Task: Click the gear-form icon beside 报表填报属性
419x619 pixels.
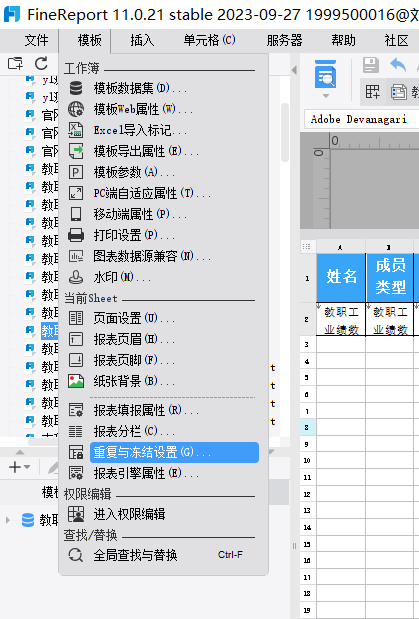Action: (x=76, y=411)
